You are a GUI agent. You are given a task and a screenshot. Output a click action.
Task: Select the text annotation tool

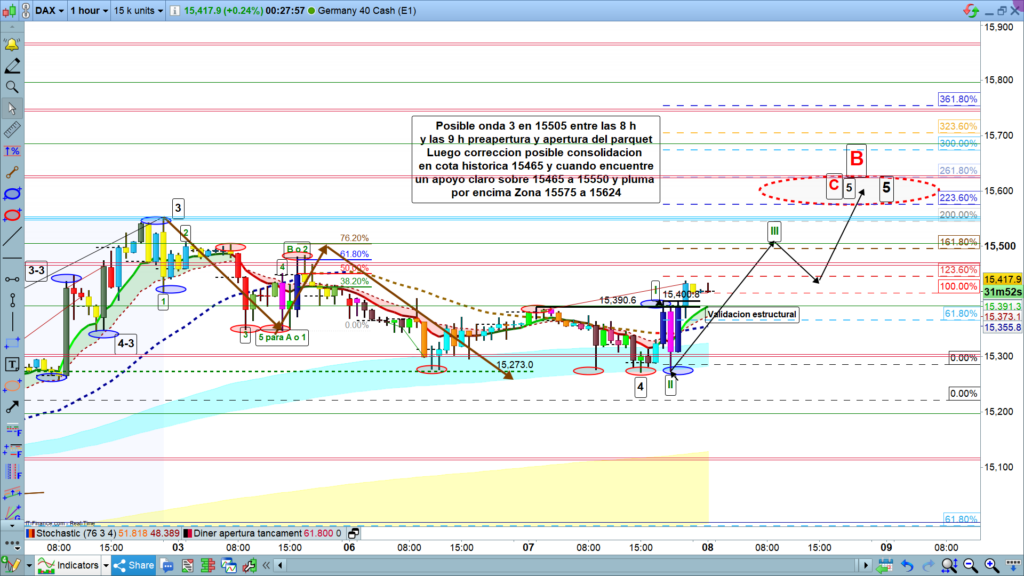click(x=13, y=364)
